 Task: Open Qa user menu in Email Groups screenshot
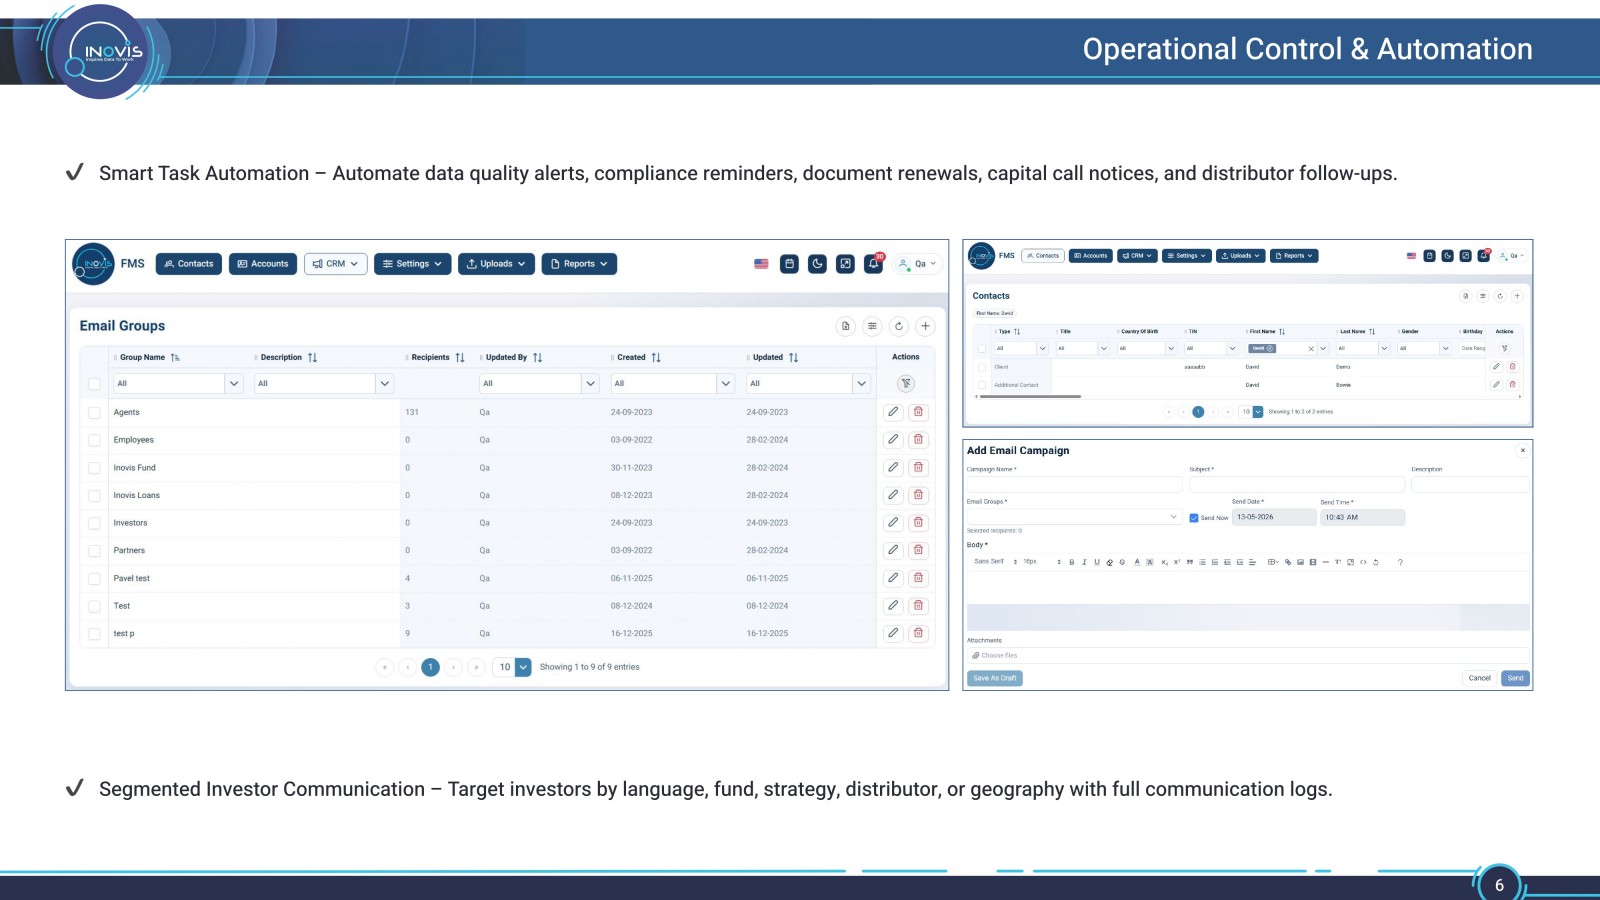click(x=918, y=264)
